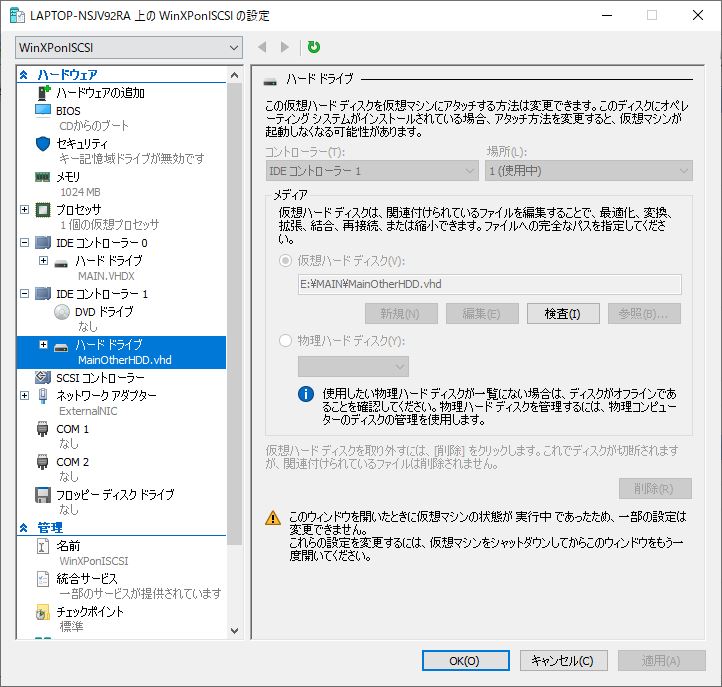Select the ExternalNIC network label
Viewport: 722px width, 687px height.
pyautogui.click(x=88, y=411)
